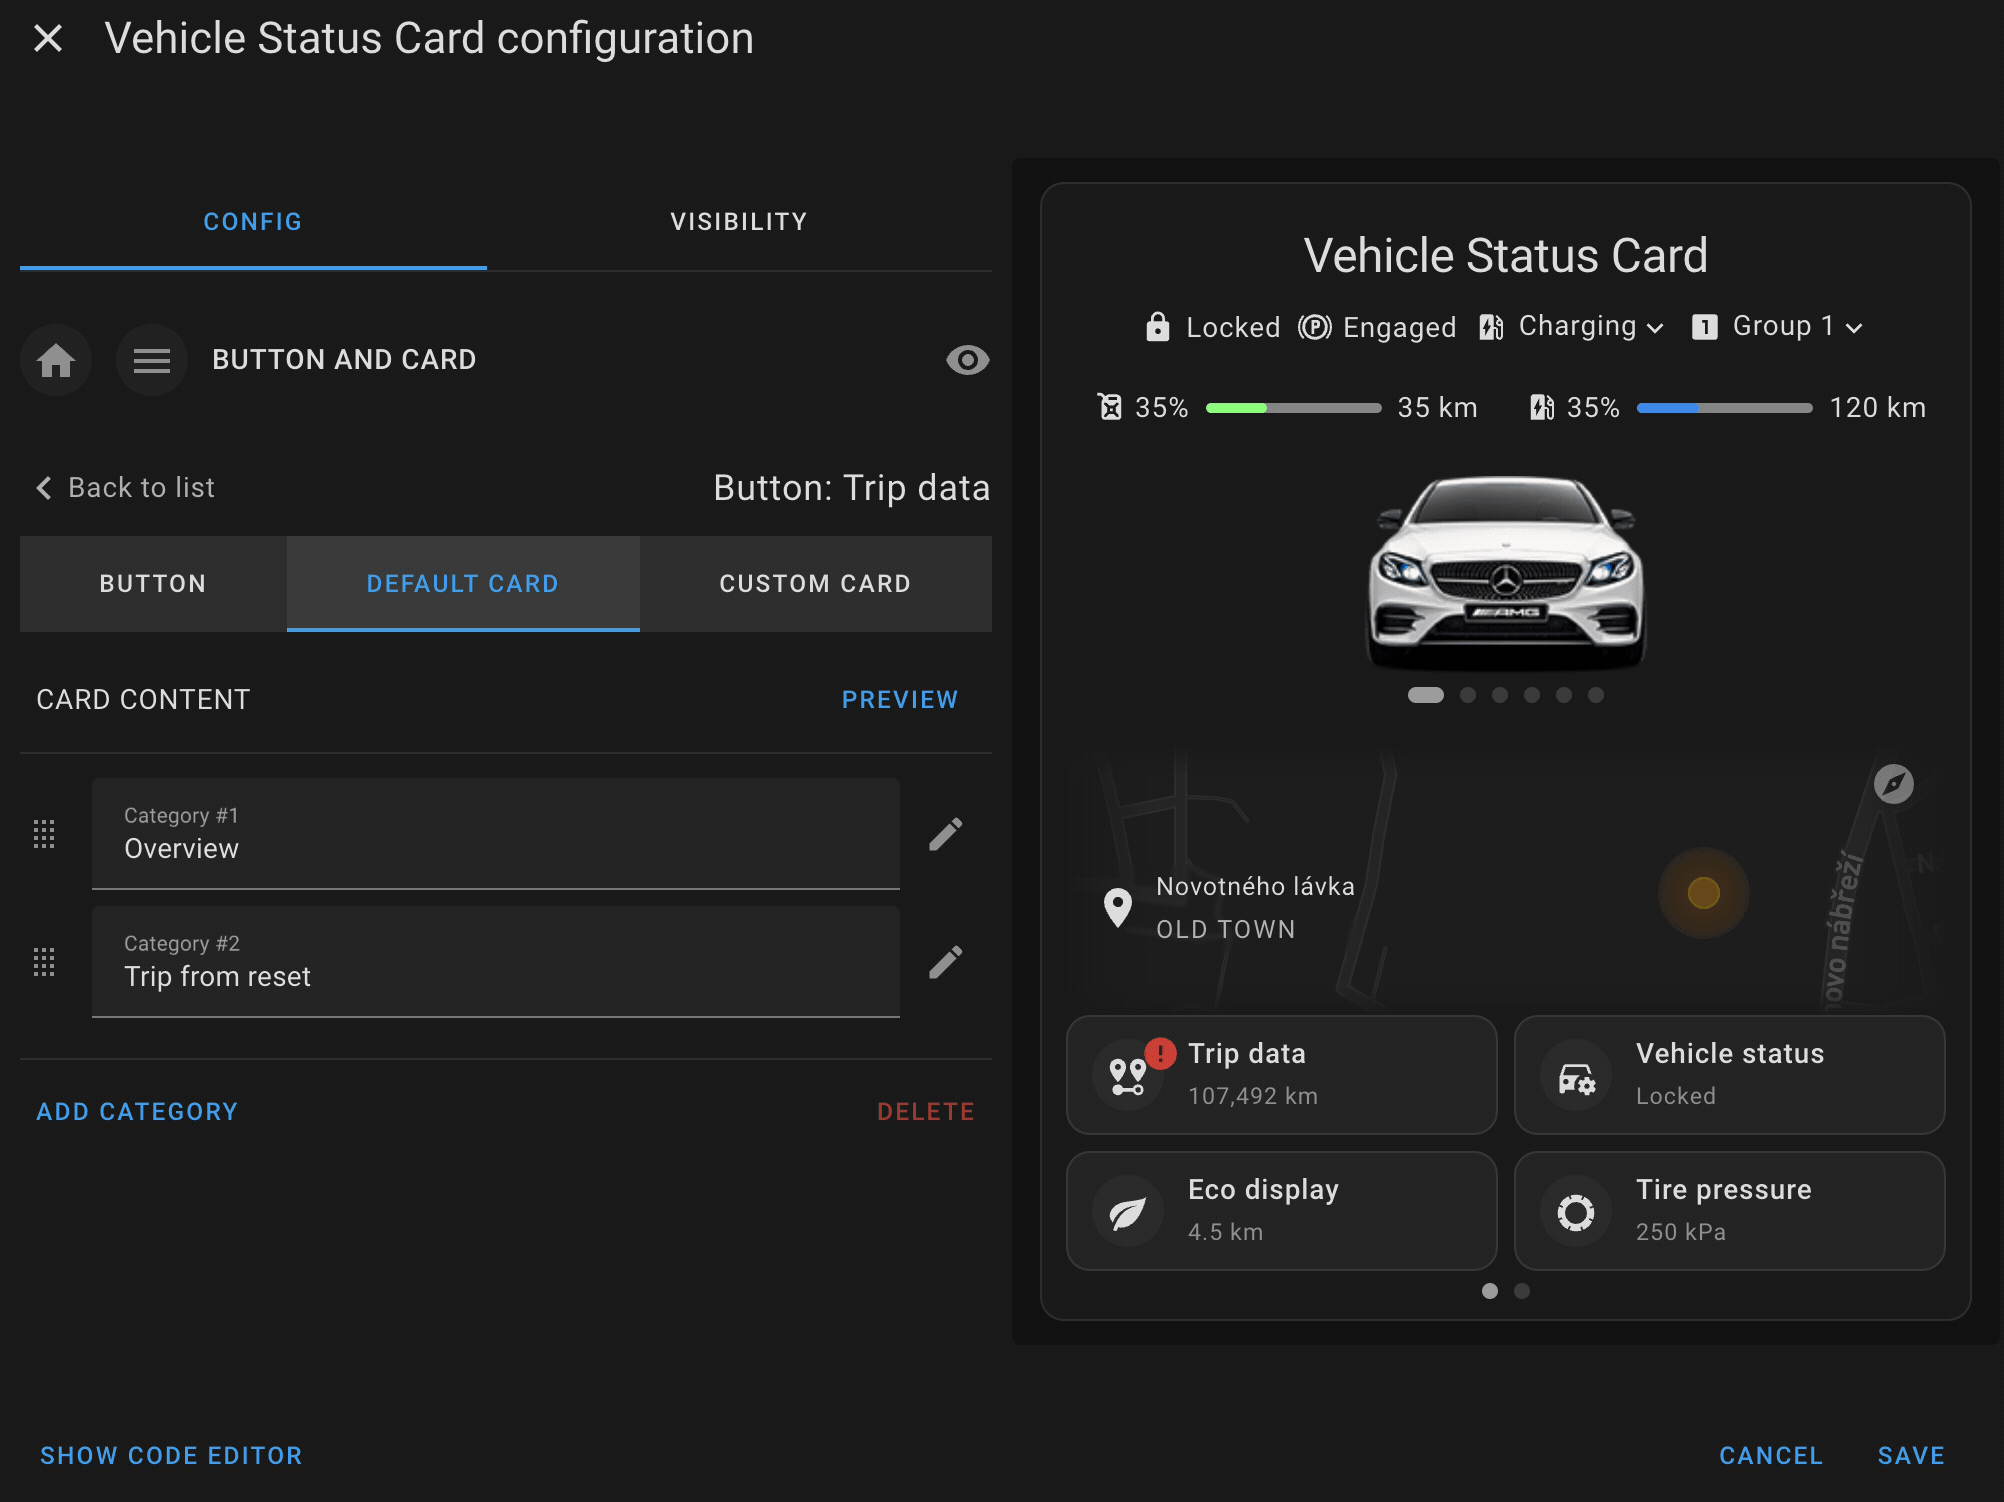Switch to the Visibility tab
This screenshot has width=2004, height=1502.
click(738, 222)
